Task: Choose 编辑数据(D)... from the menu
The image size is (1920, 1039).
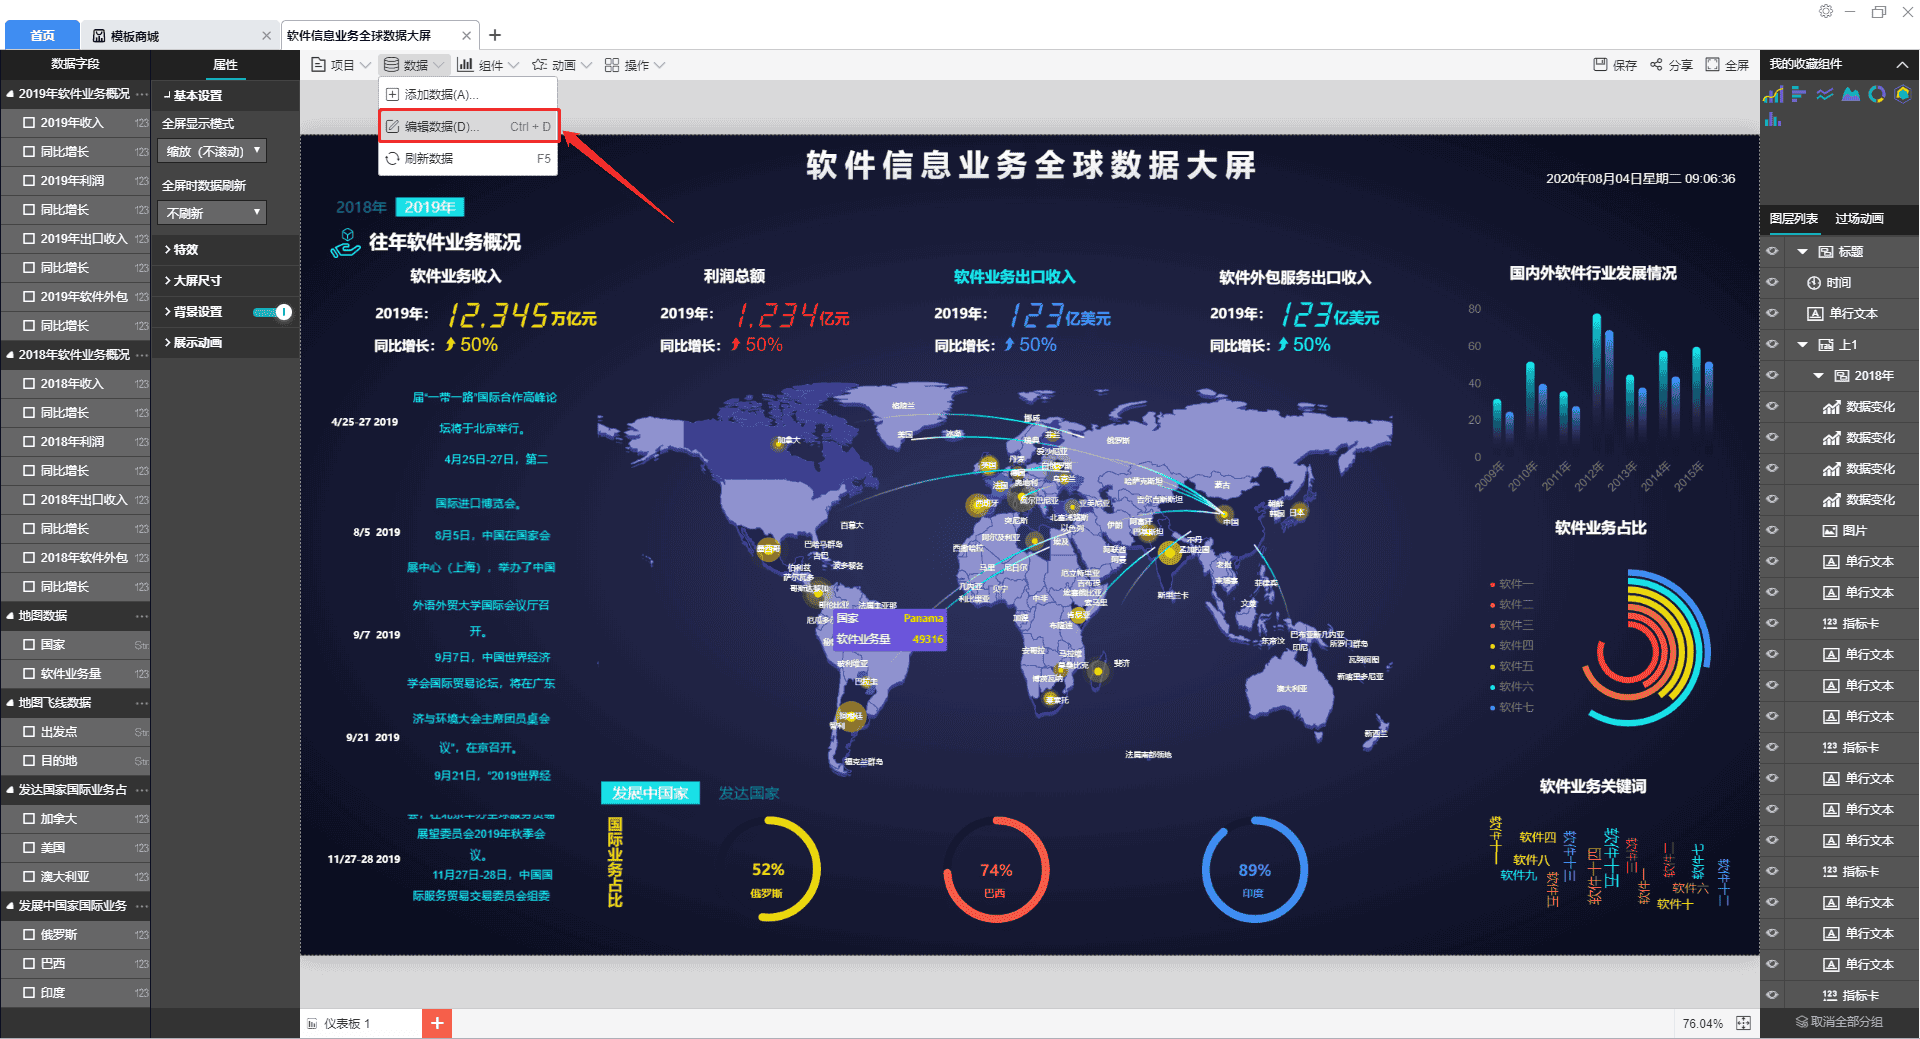Action: click(468, 127)
